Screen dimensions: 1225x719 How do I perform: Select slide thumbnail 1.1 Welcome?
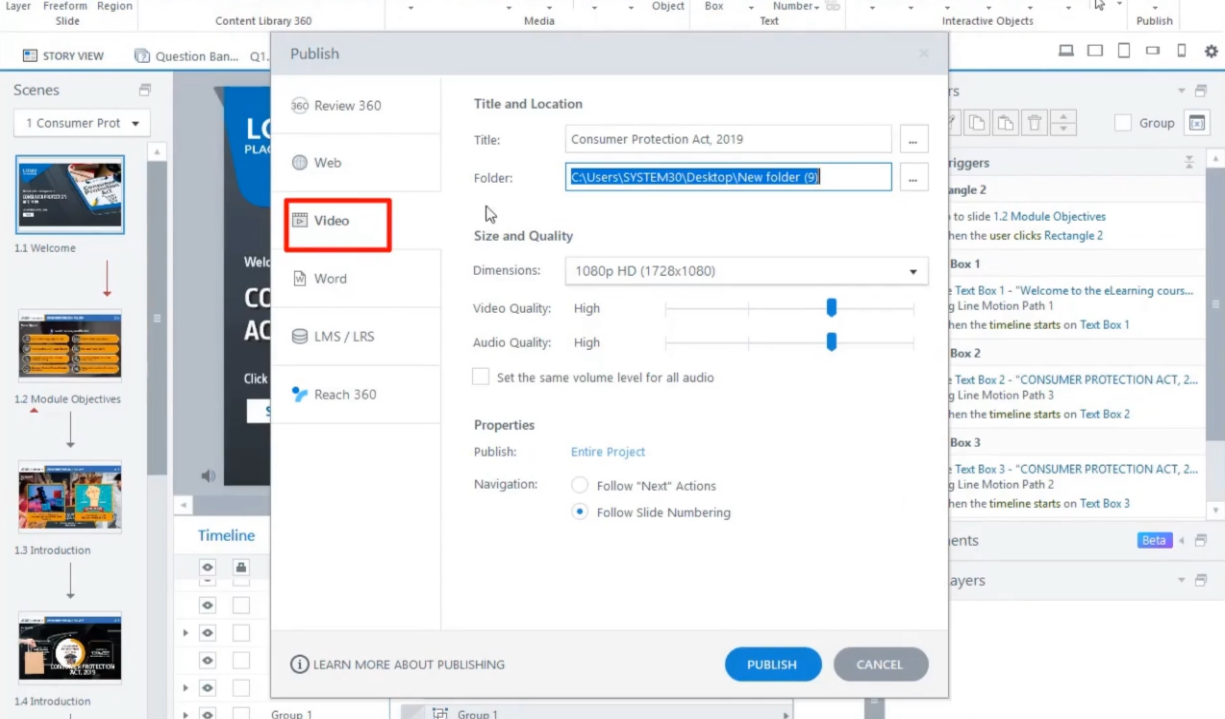click(70, 194)
